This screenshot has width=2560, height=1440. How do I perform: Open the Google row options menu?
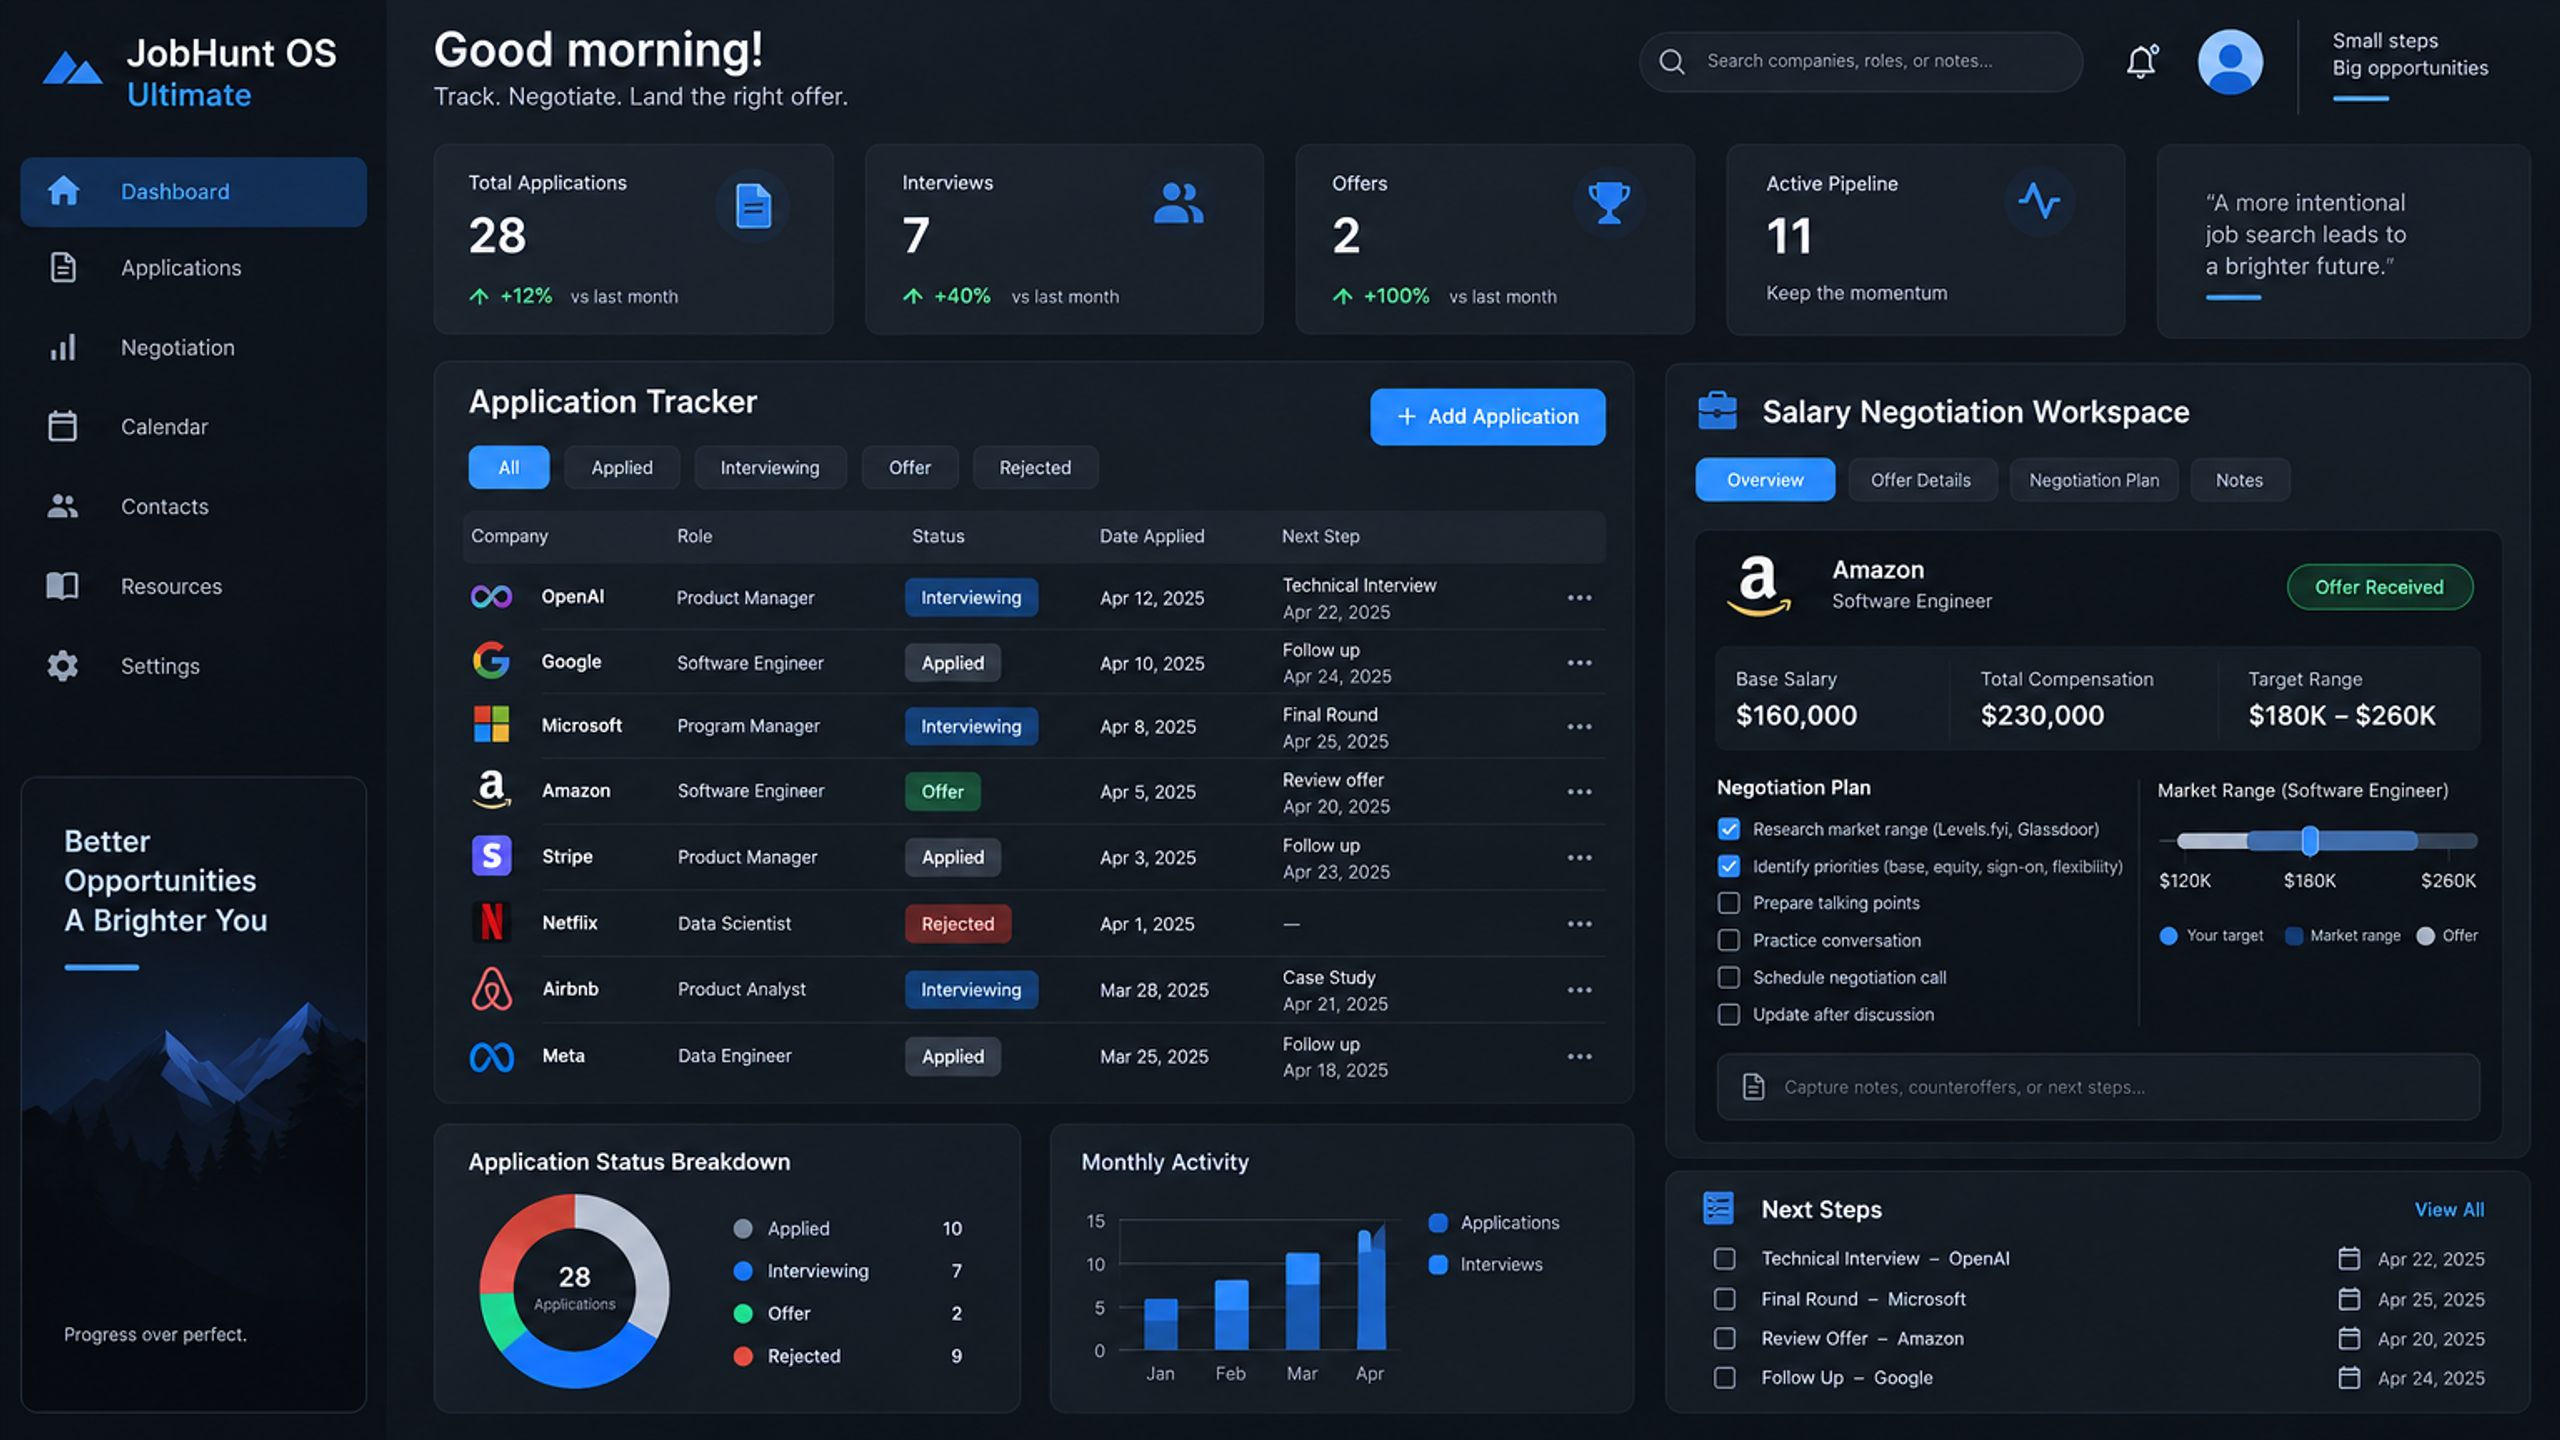point(1580,663)
